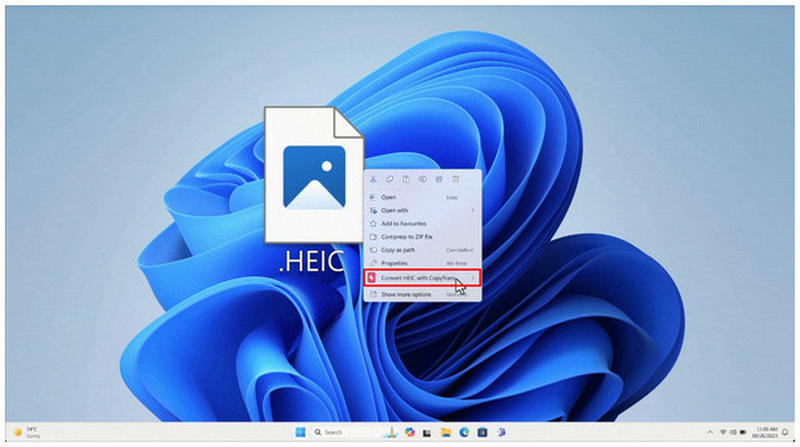
Task: Open the black Task View icon on taskbar
Action: [x=427, y=433]
